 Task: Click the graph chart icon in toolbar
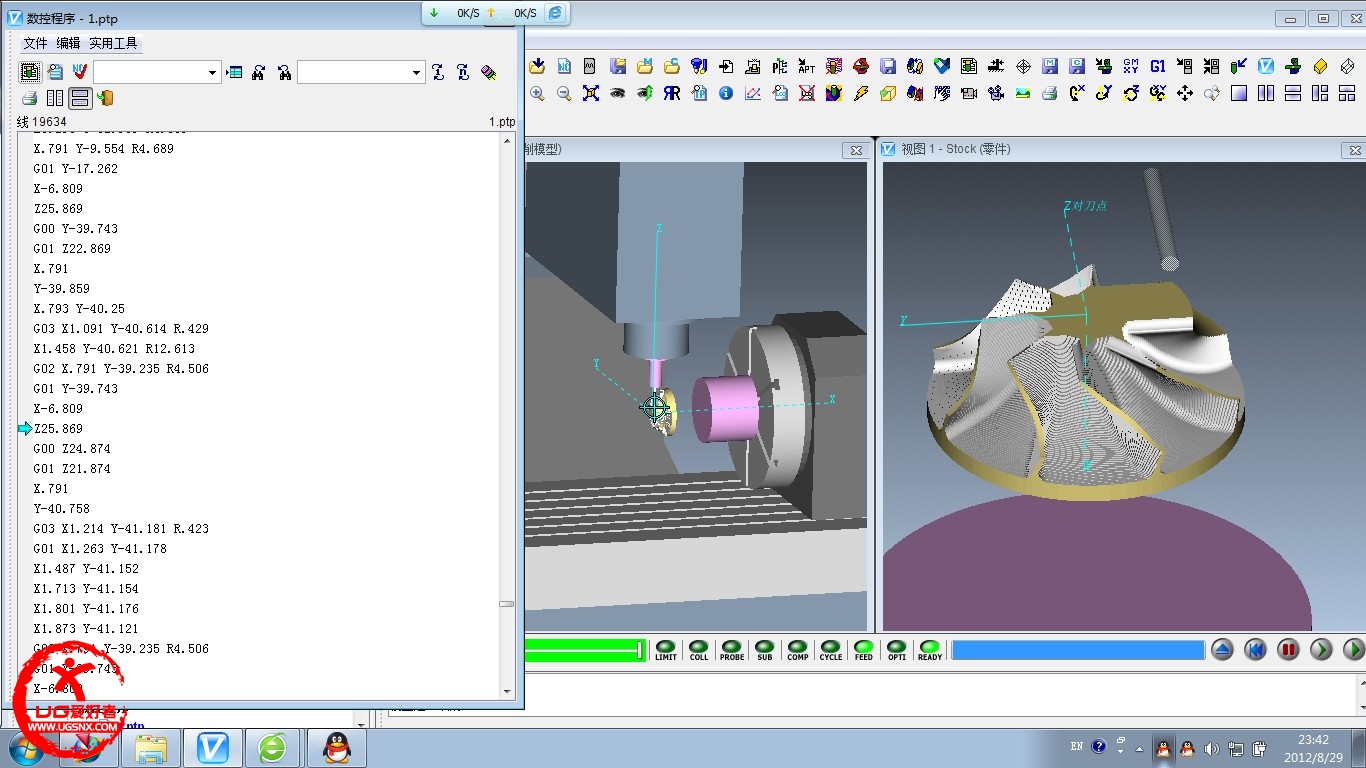753,93
